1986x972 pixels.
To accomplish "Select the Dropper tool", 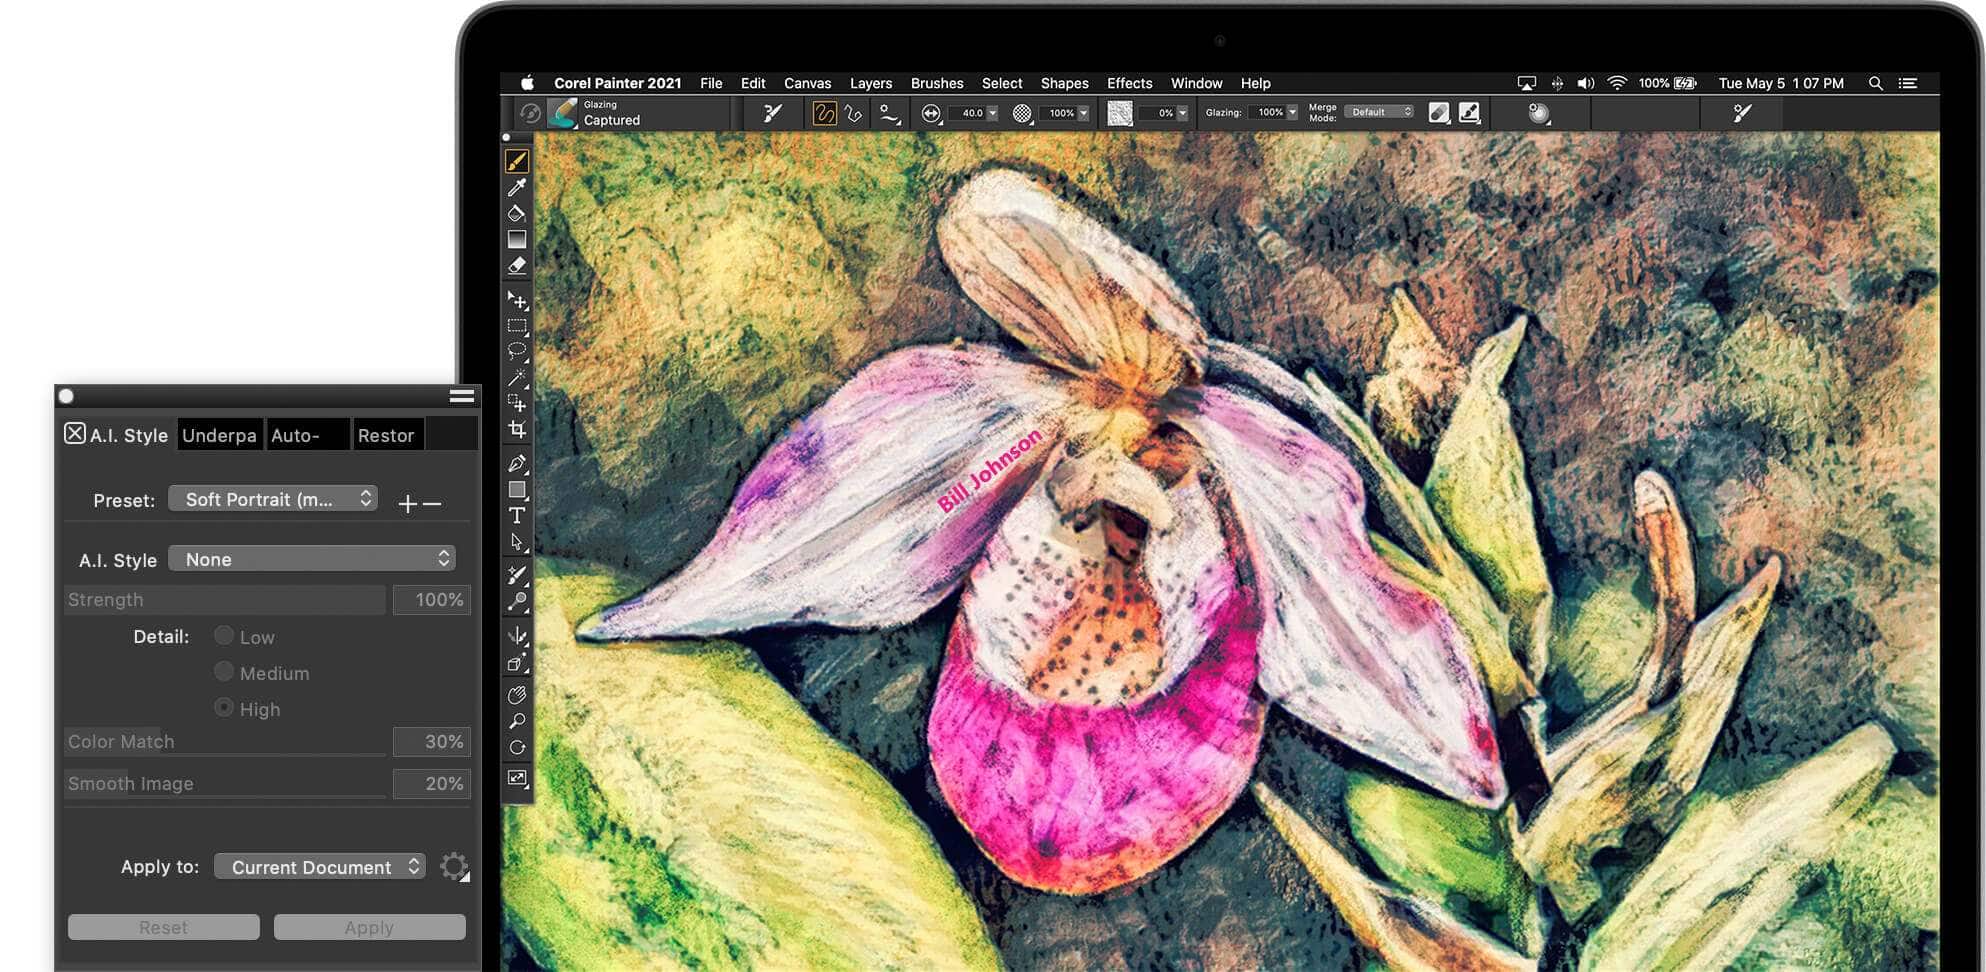I will point(517,187).
